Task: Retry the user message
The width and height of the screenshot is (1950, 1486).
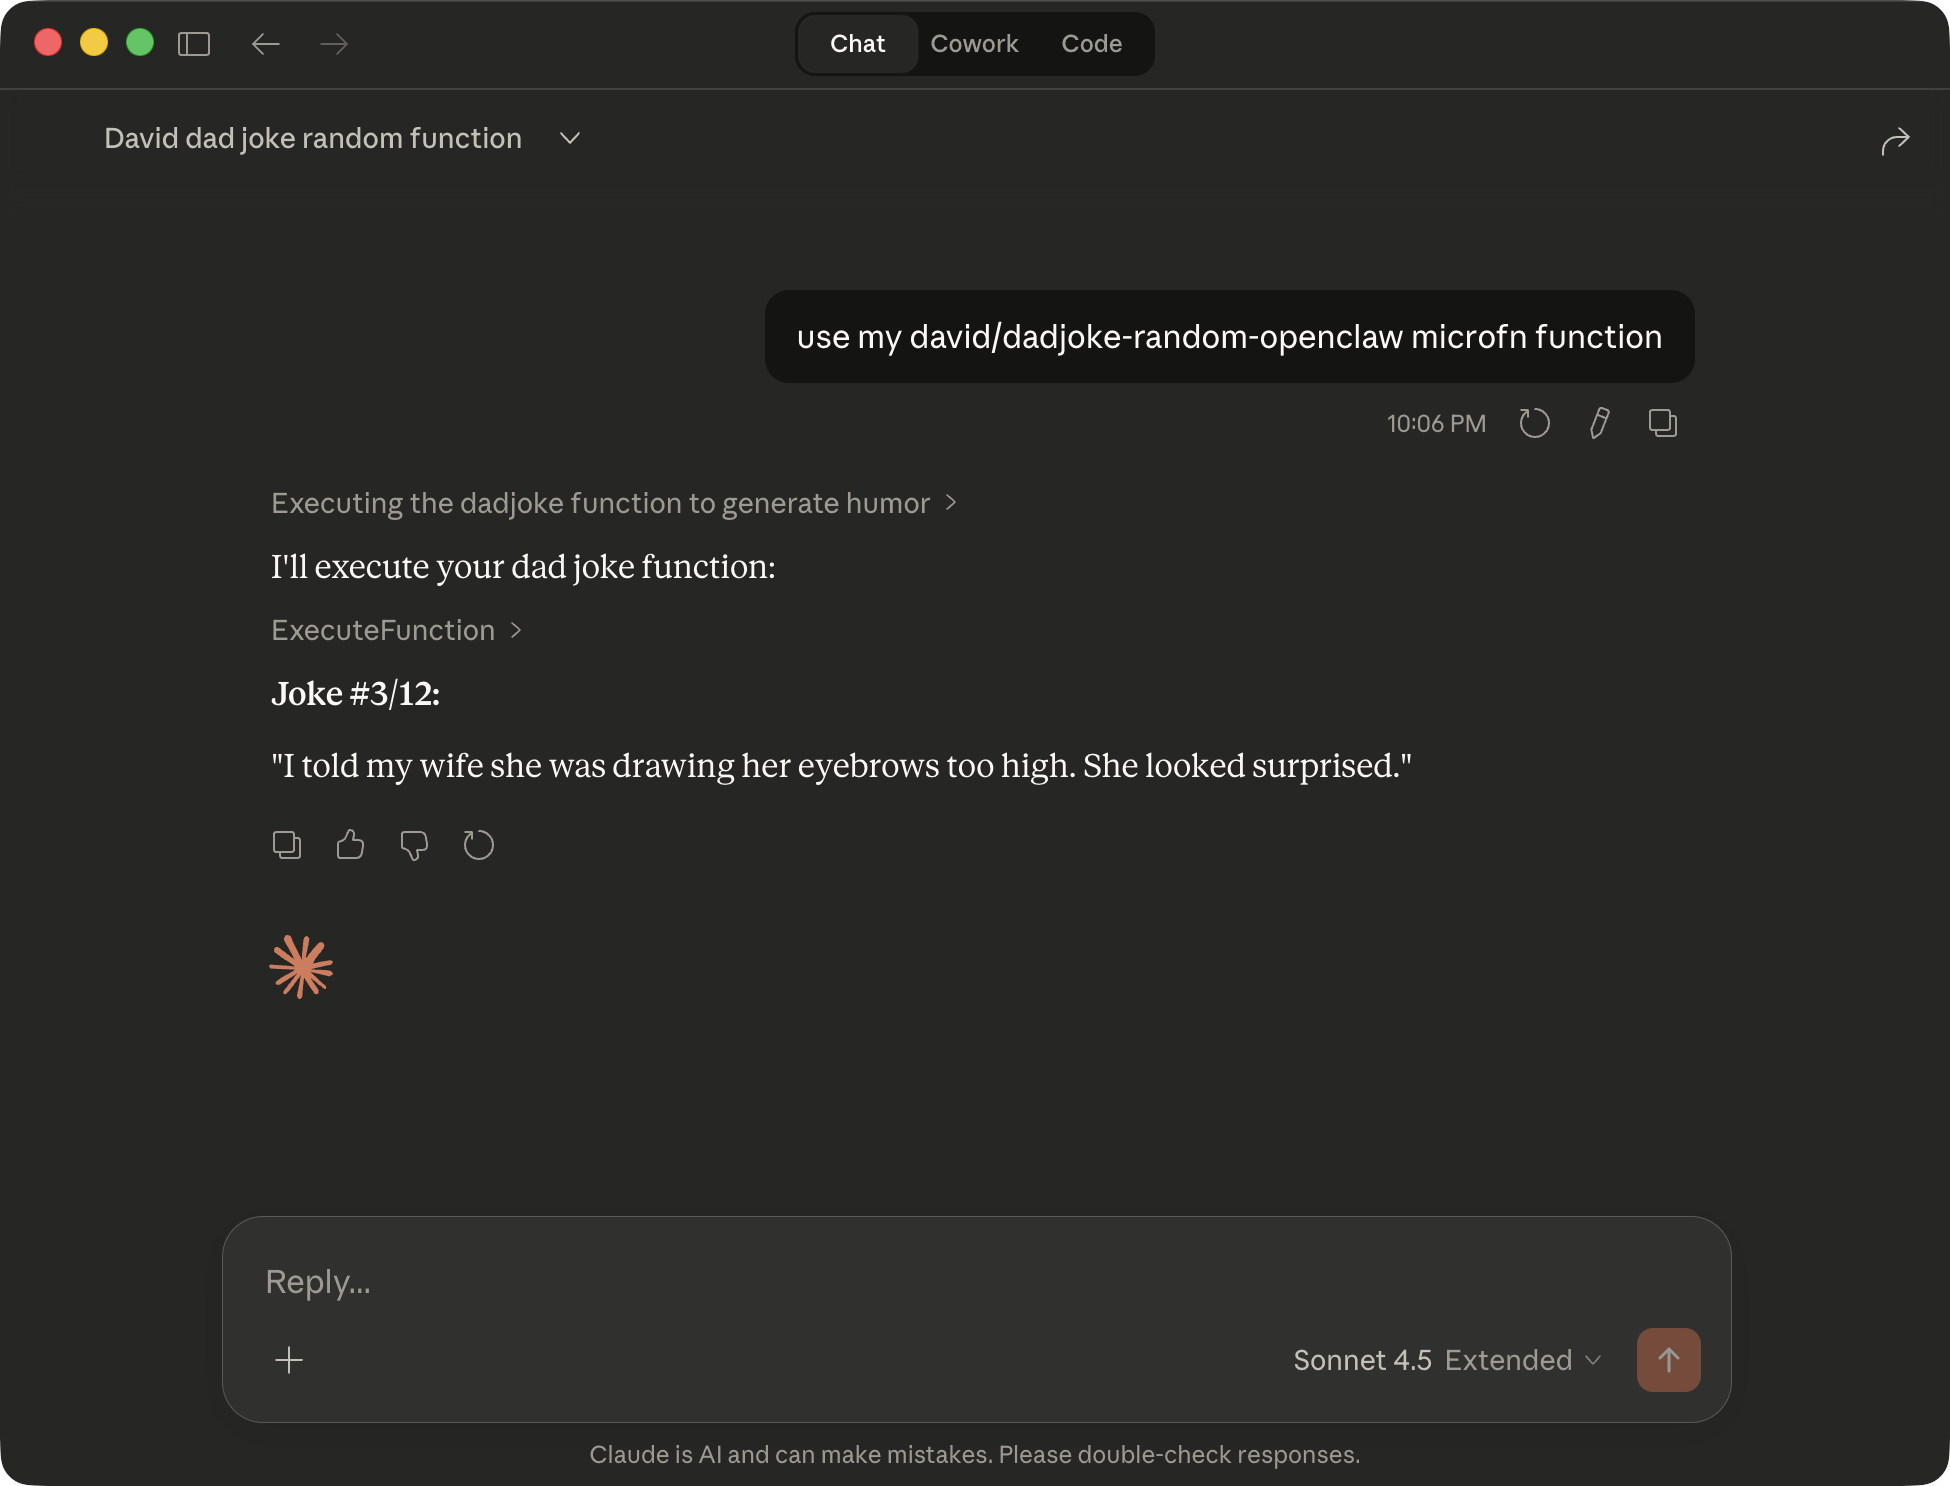Action: pyautogui.click(x=1535, y=423)
